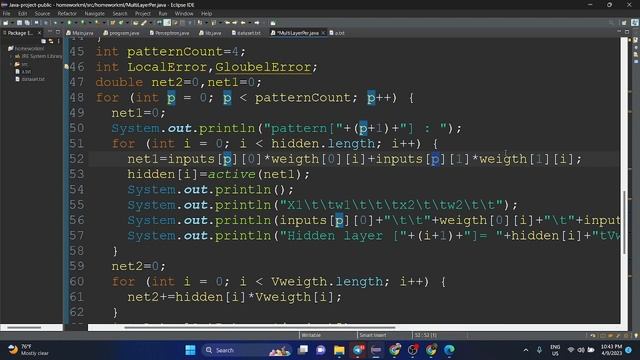
Task: Click the Save toolbar icon
Action: point(19,23)
